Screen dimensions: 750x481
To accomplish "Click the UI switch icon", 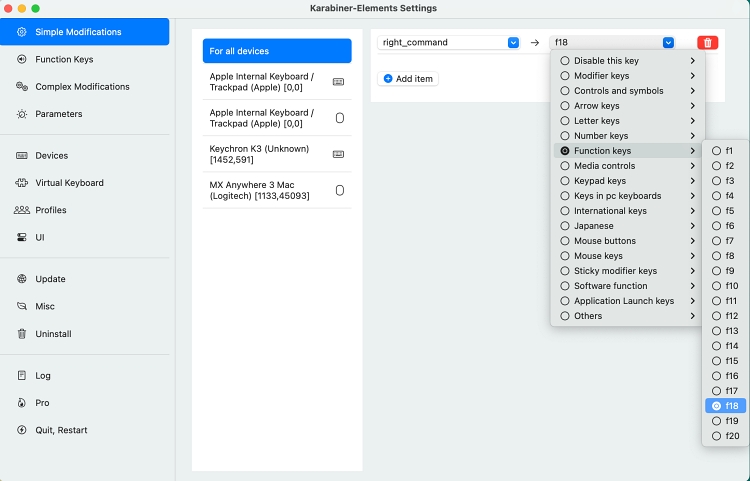I will 22,237.
